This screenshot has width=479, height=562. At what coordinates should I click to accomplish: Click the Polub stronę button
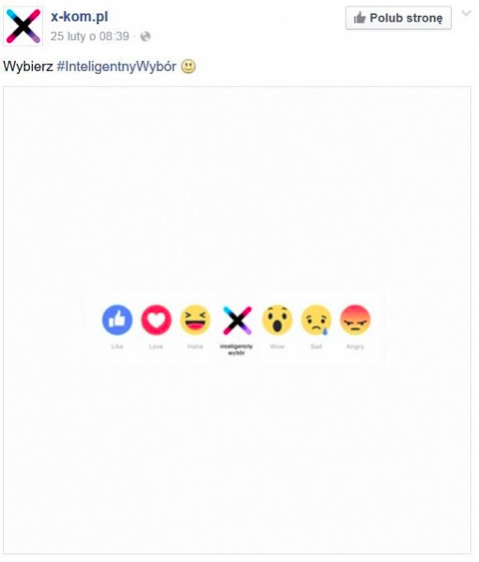click(398, 18)
